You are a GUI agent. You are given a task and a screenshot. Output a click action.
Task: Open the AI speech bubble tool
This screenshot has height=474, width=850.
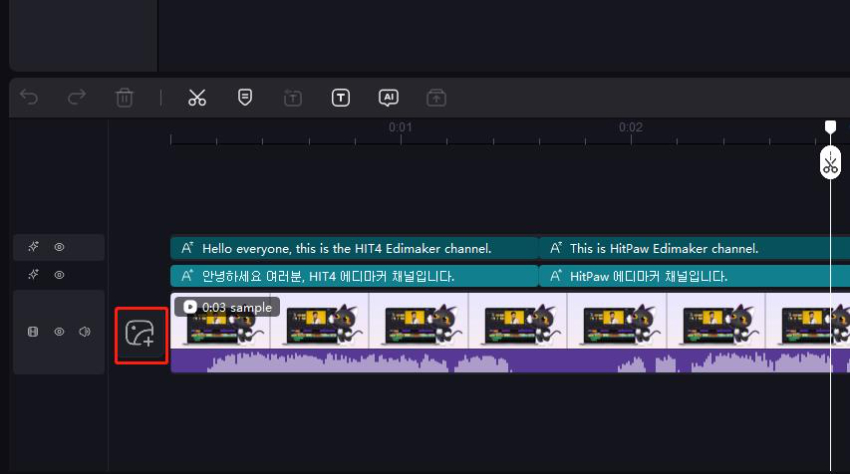388,97
